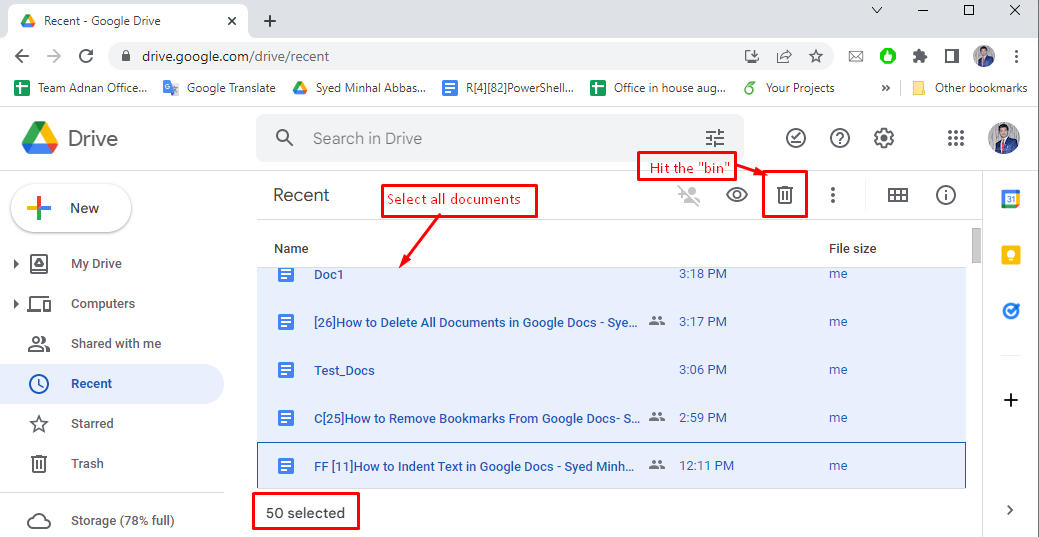Open the Syed Minhal Abbas bookmark
The image size is (1039, 537).
click(359, 88)
